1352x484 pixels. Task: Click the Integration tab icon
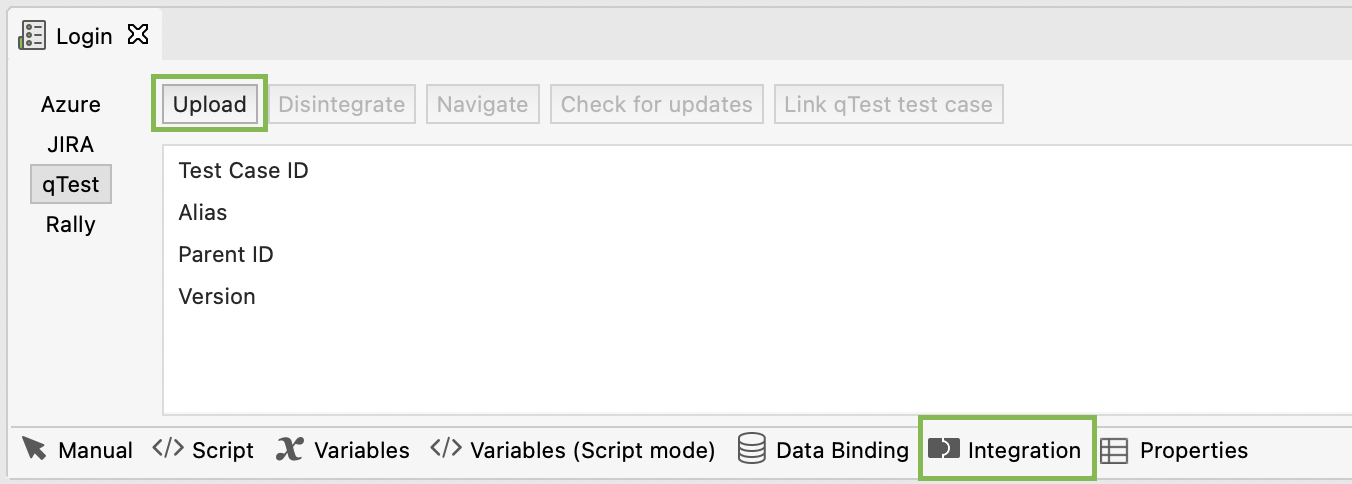(x=943, y=449)
